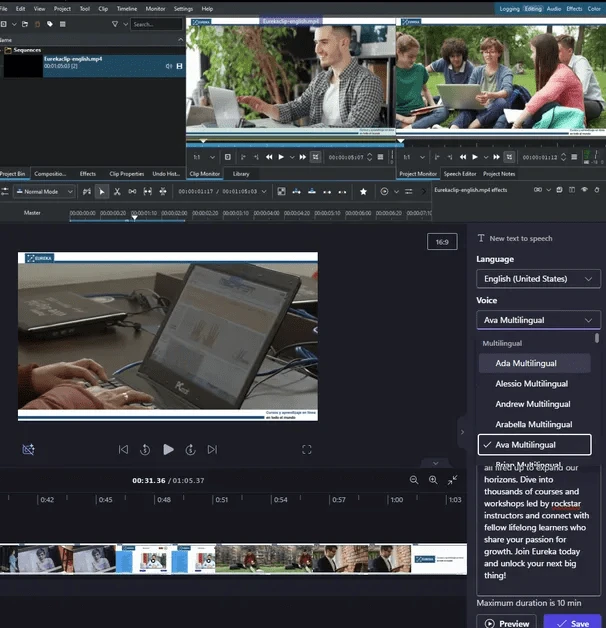The height and width of the screenshot is (628, 606).
Task: Skip to start in Clipchamp player
Action: [x=123, y=449]
